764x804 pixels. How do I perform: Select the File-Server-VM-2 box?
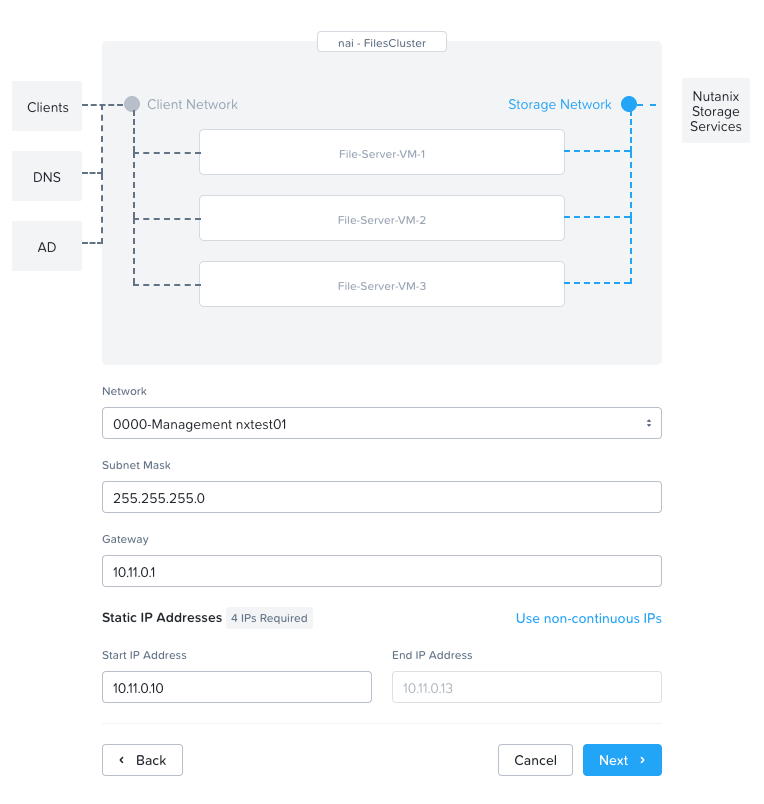tap(381, 218)
